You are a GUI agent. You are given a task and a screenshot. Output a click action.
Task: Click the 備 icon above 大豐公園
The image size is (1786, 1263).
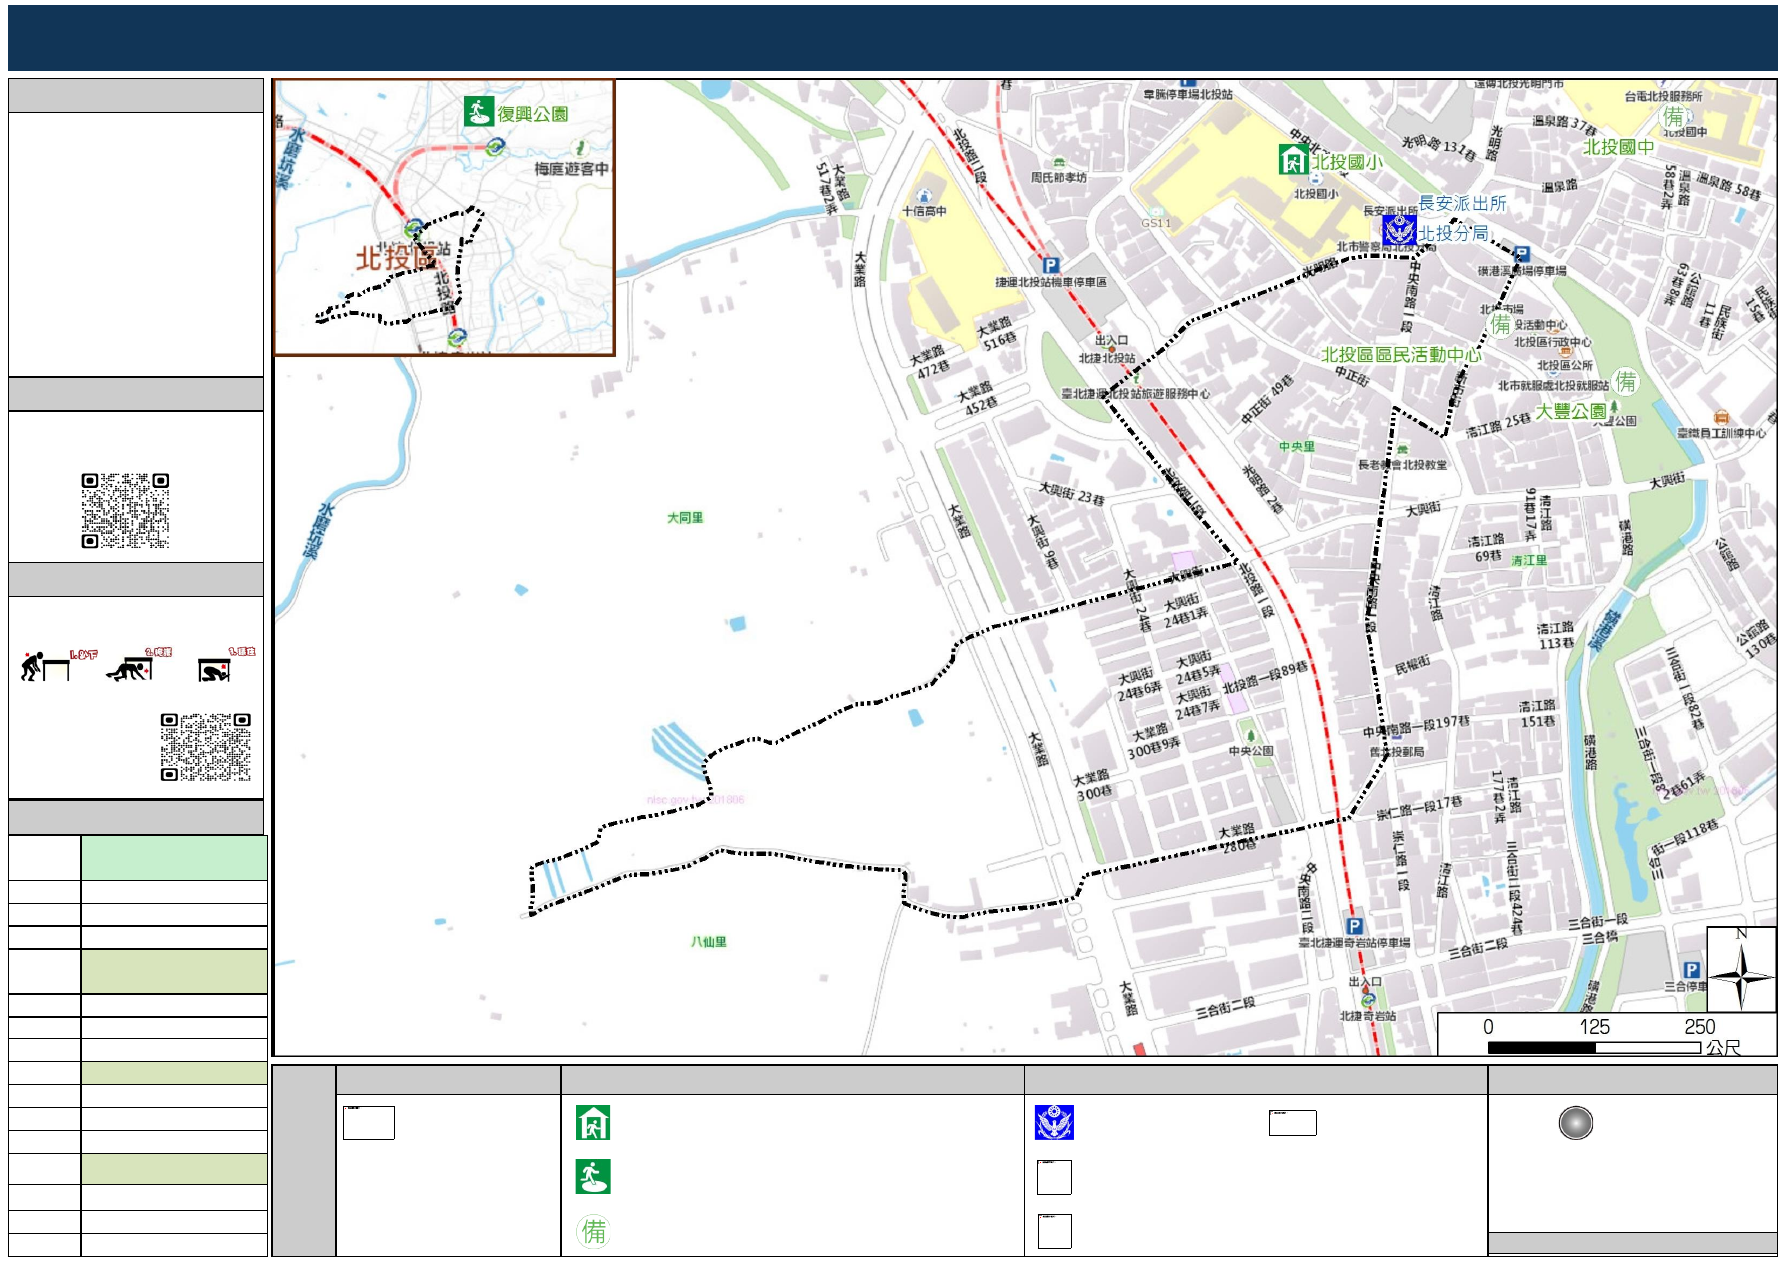[x=1626, y=381]
